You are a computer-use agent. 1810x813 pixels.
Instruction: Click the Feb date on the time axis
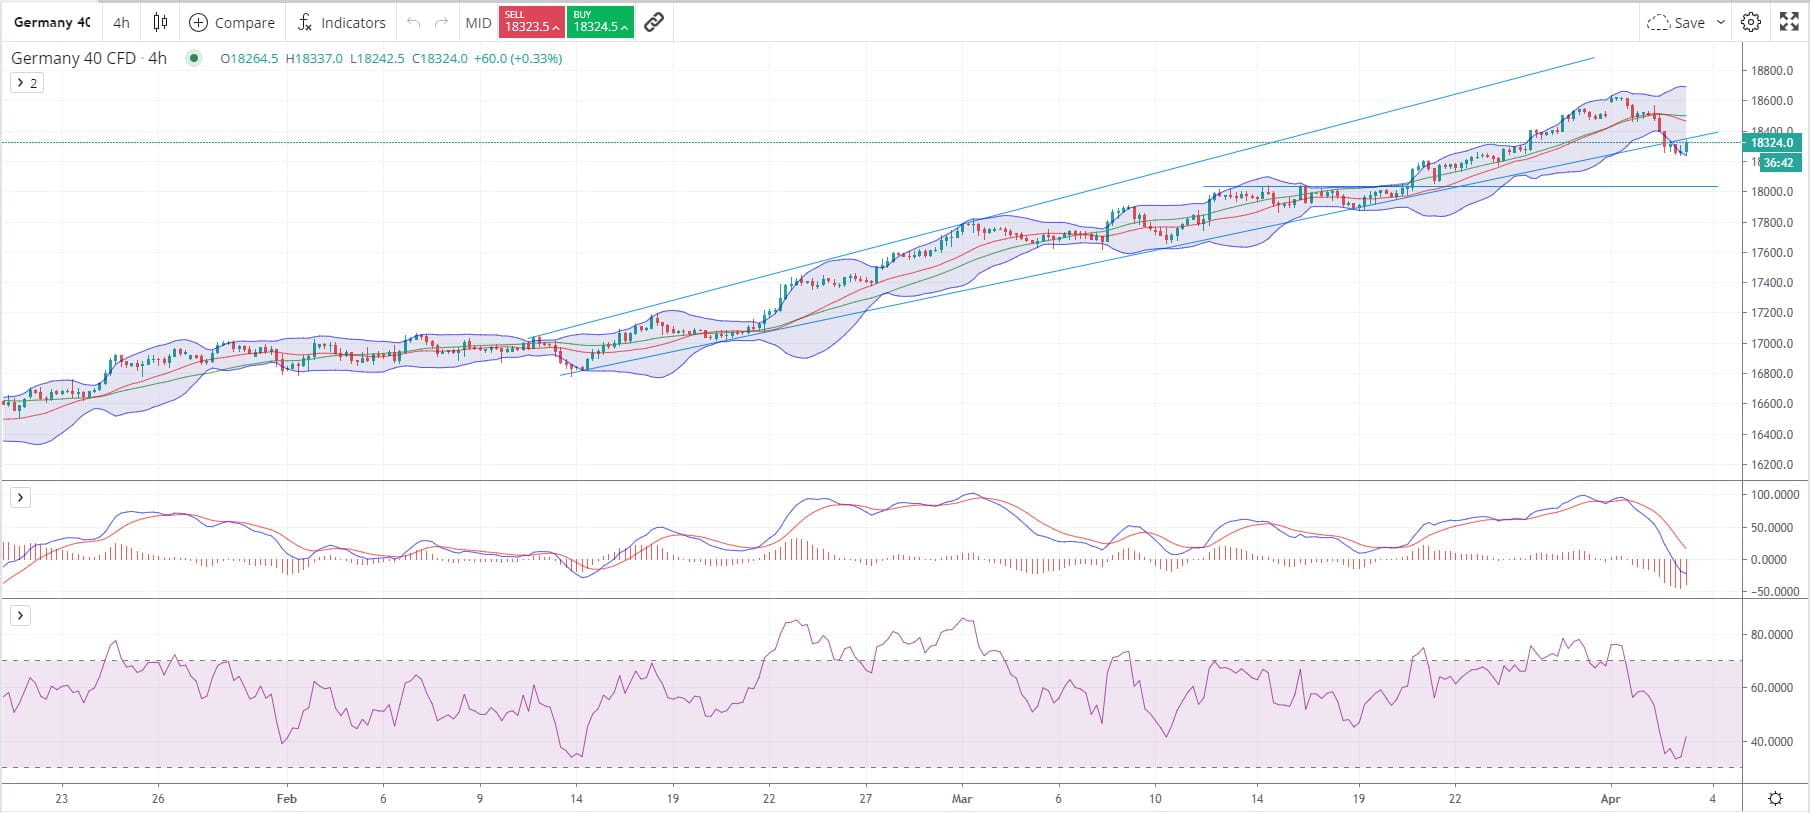[x=287, y=799]
